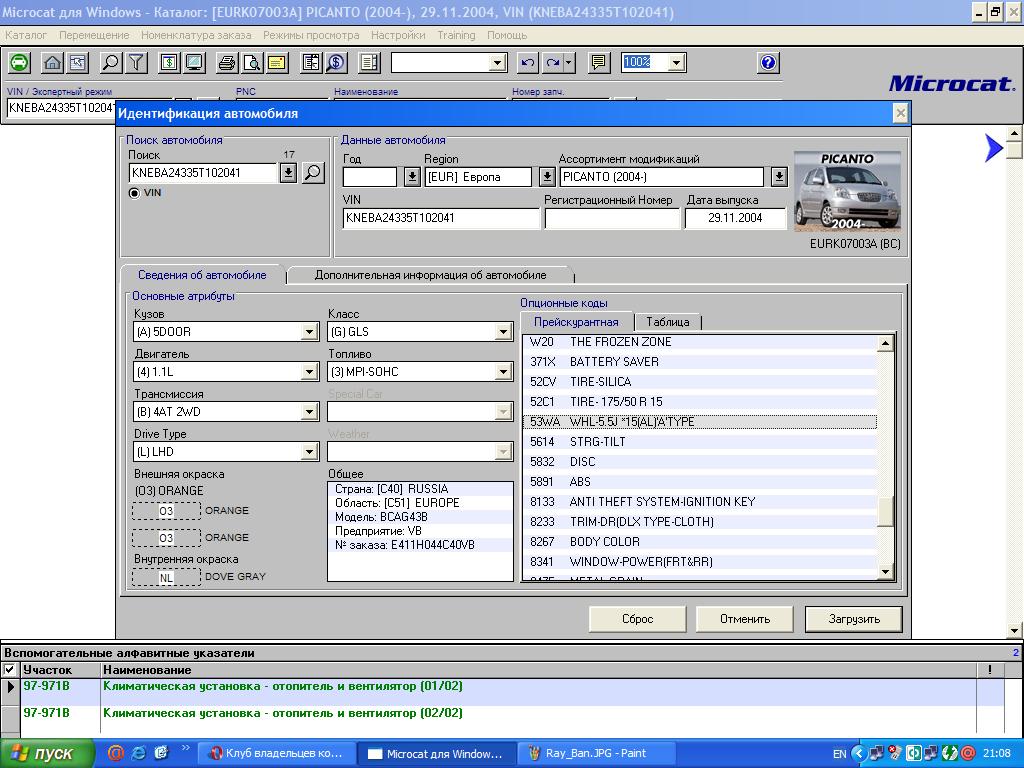
Task: Click the undo arrow icon
Action: (x=527, y=63)
